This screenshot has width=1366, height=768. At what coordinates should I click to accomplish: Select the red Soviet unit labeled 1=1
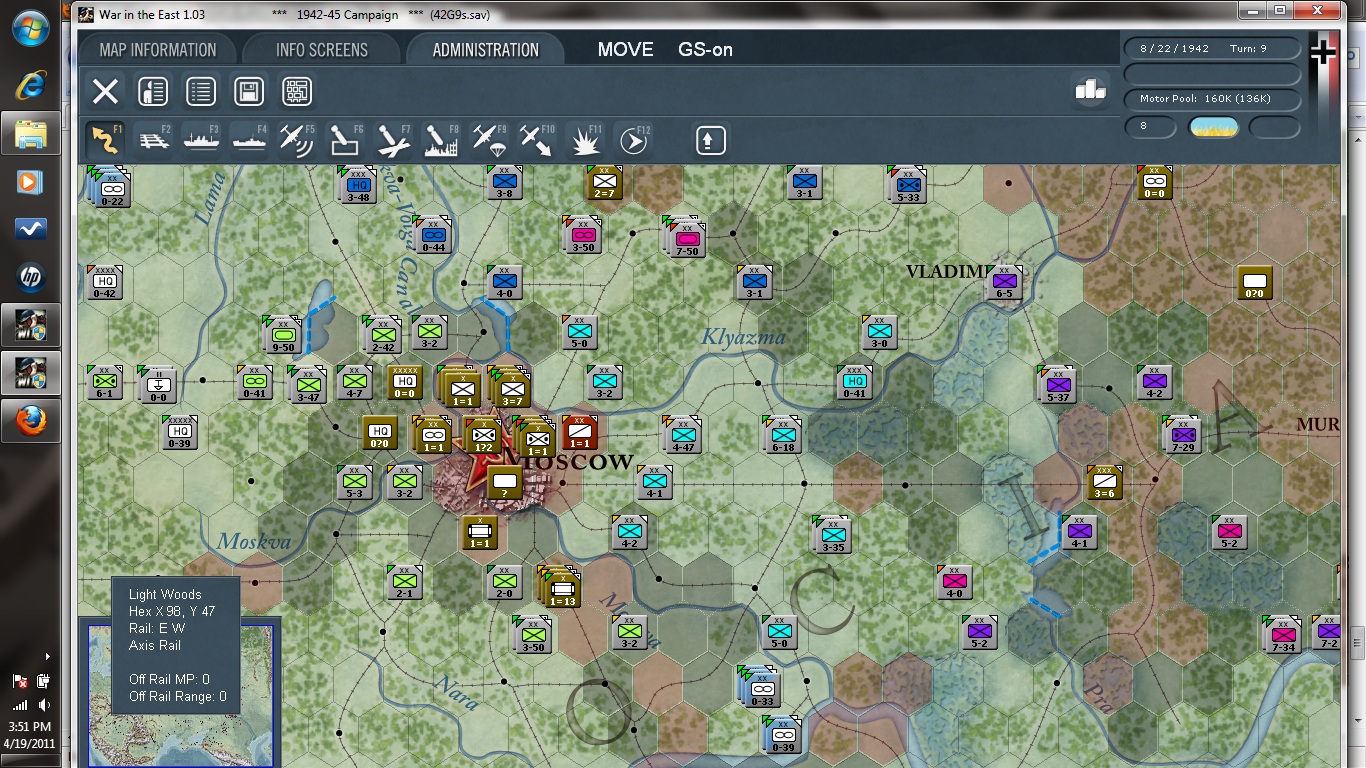tap(579, 432)
